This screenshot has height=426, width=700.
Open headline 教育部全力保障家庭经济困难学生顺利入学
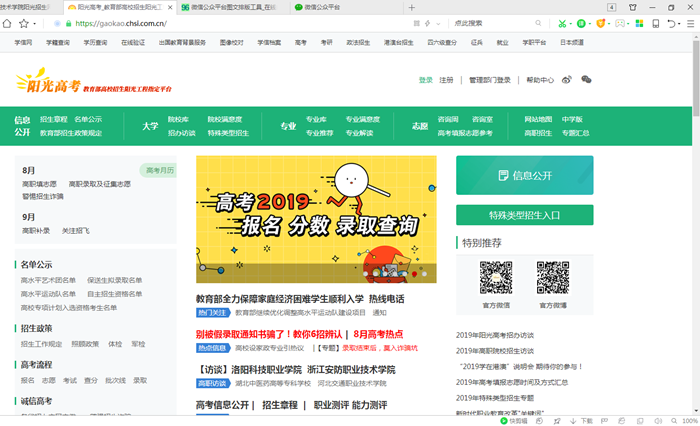[x=279, y=299]
